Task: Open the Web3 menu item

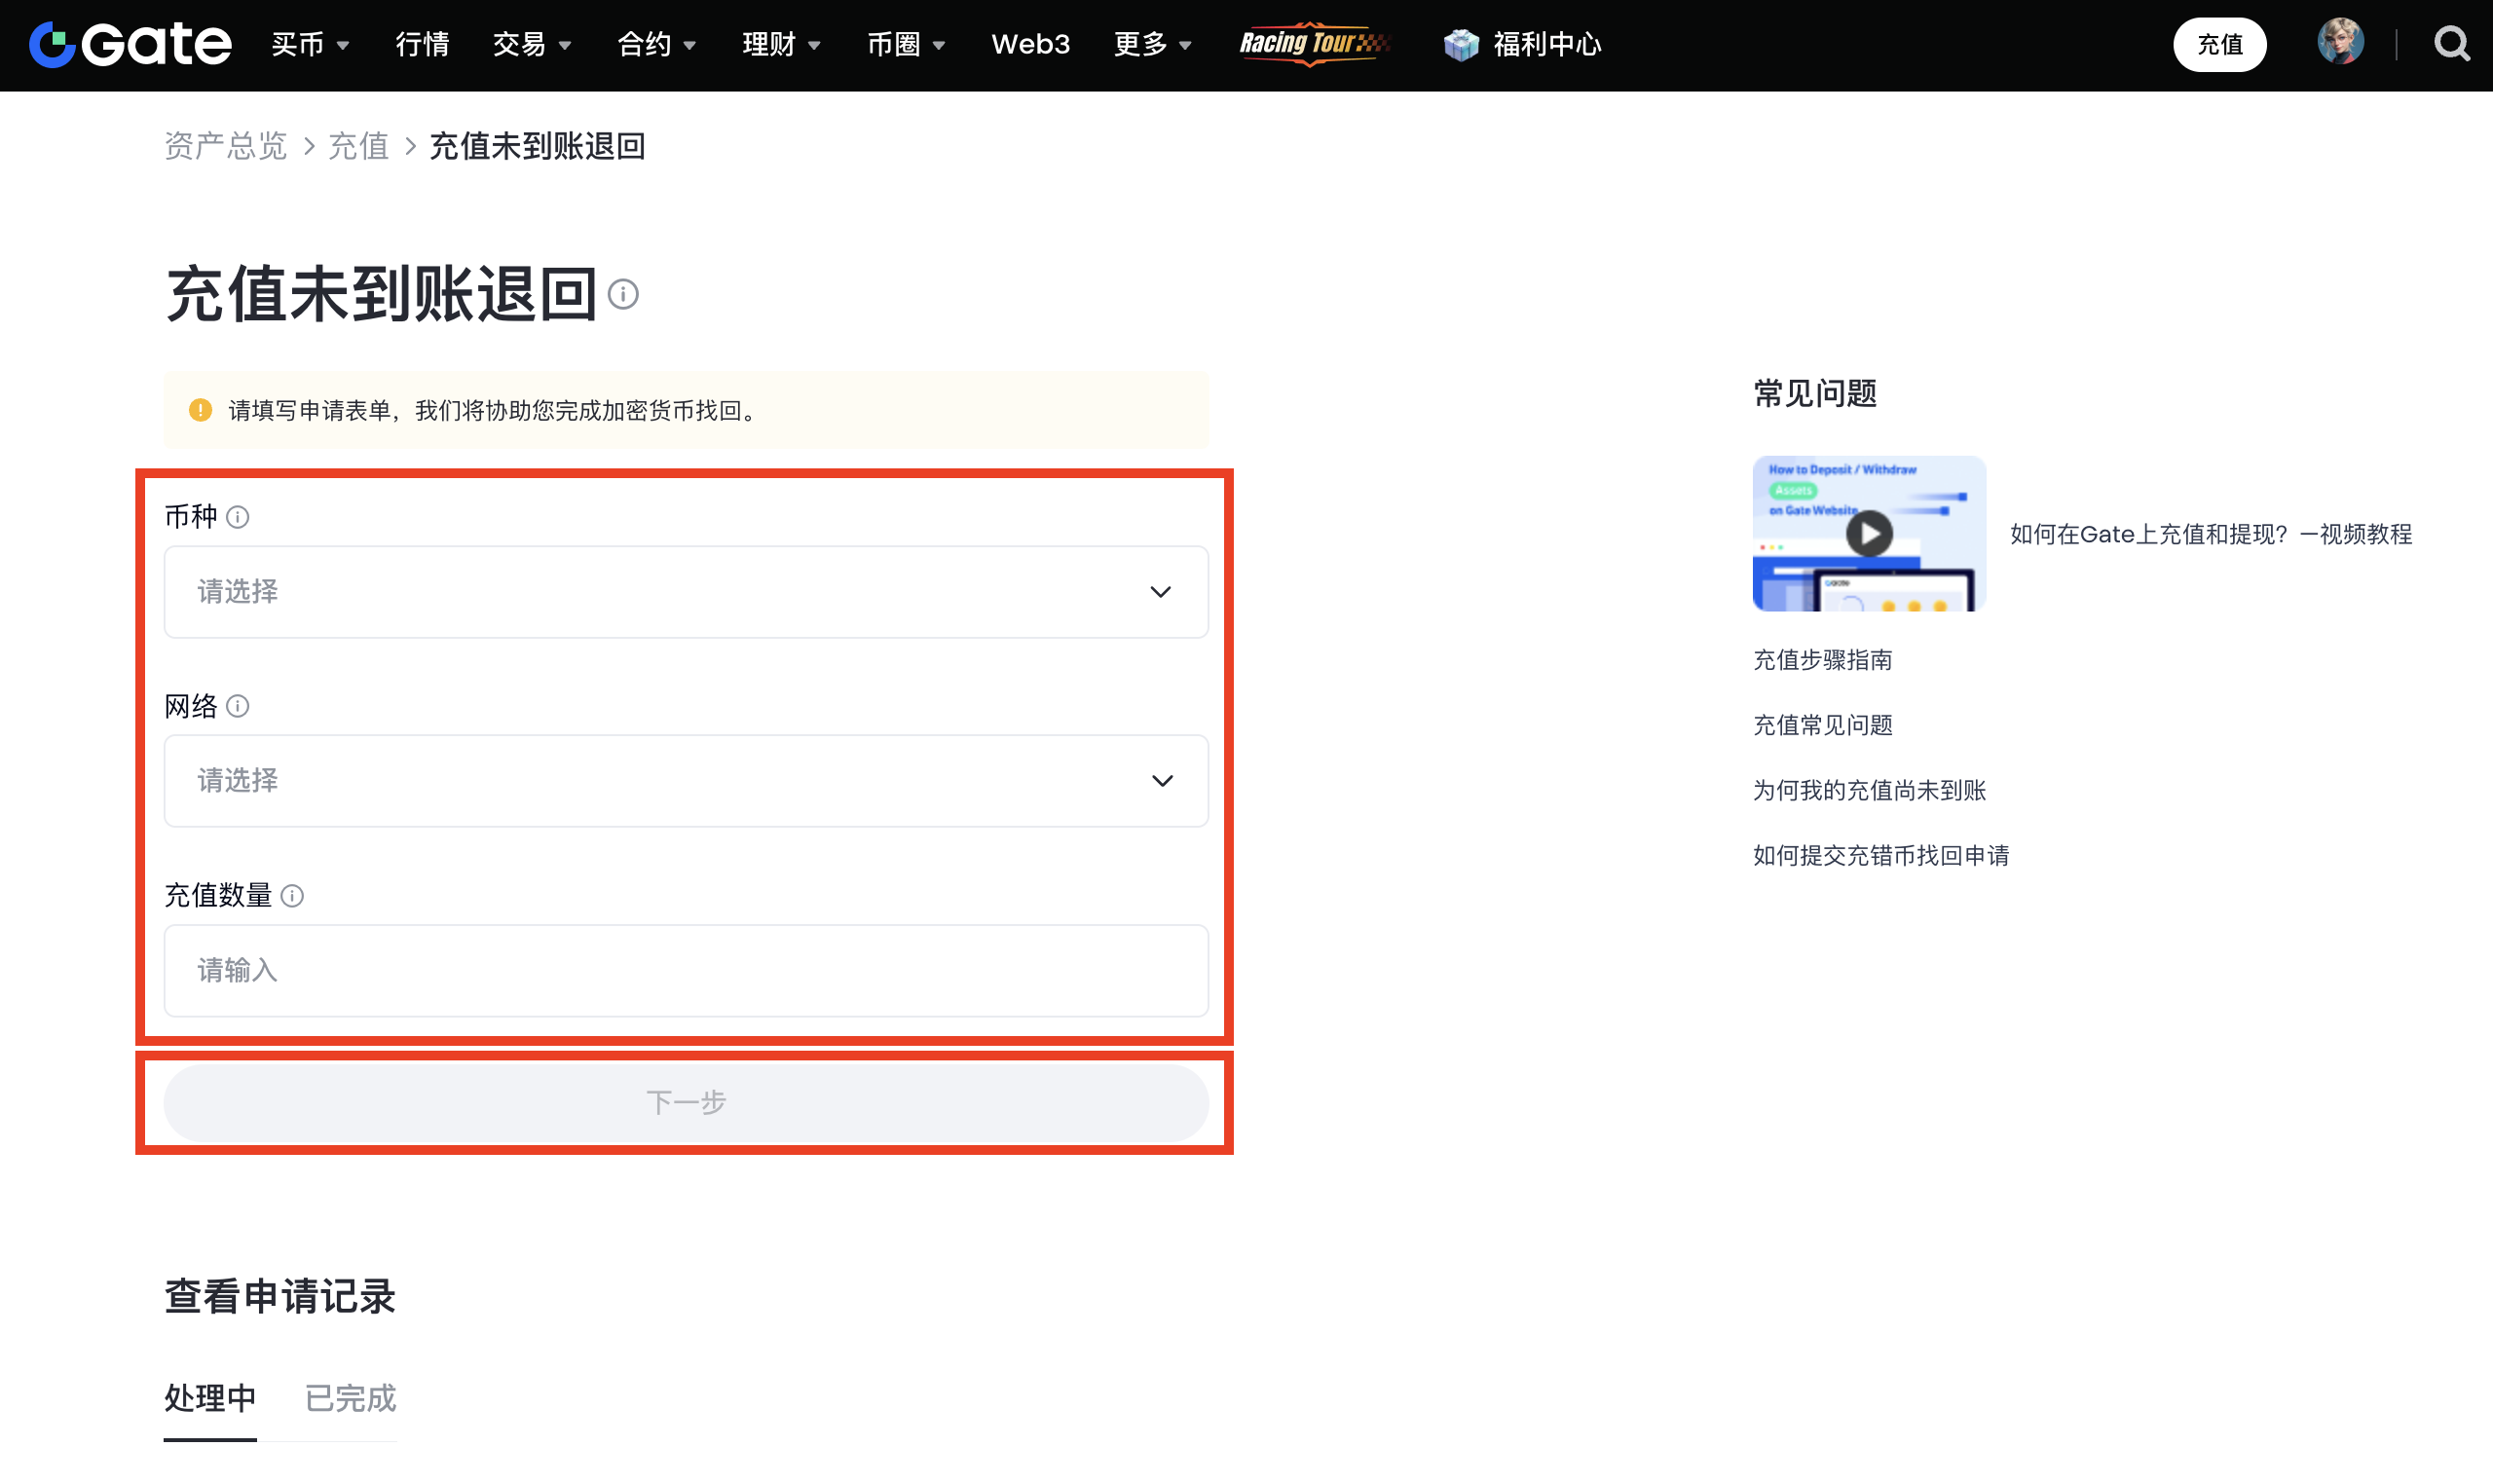Action: point(1030,44)
